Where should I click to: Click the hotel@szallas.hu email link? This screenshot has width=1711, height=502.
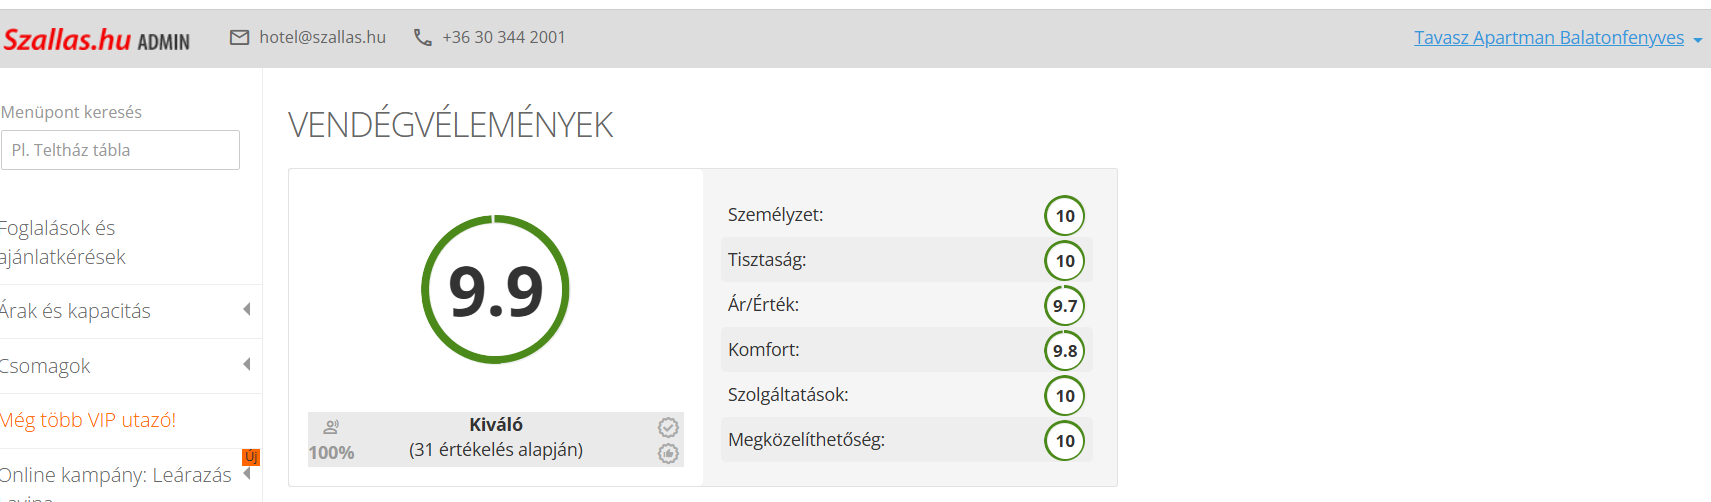coord(322,37)
